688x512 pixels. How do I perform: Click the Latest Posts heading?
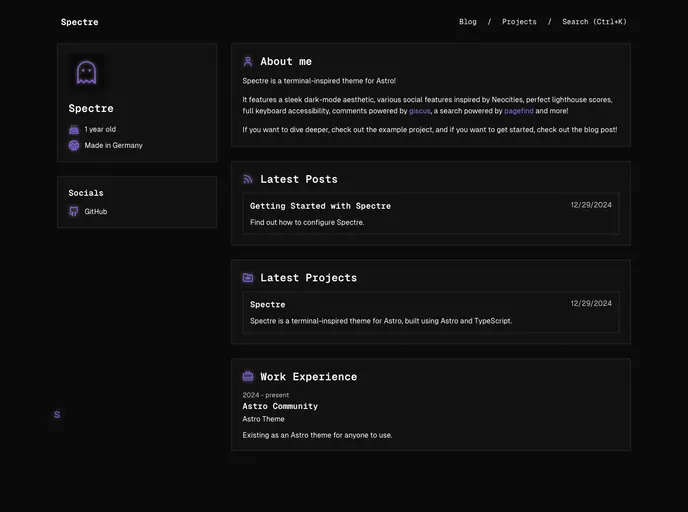pos(299,179)
